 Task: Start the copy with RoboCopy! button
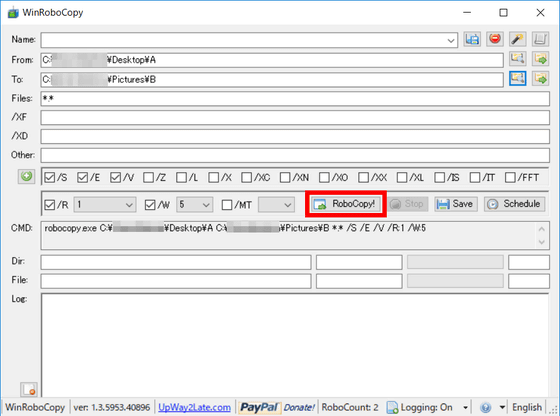click(345, 204)
